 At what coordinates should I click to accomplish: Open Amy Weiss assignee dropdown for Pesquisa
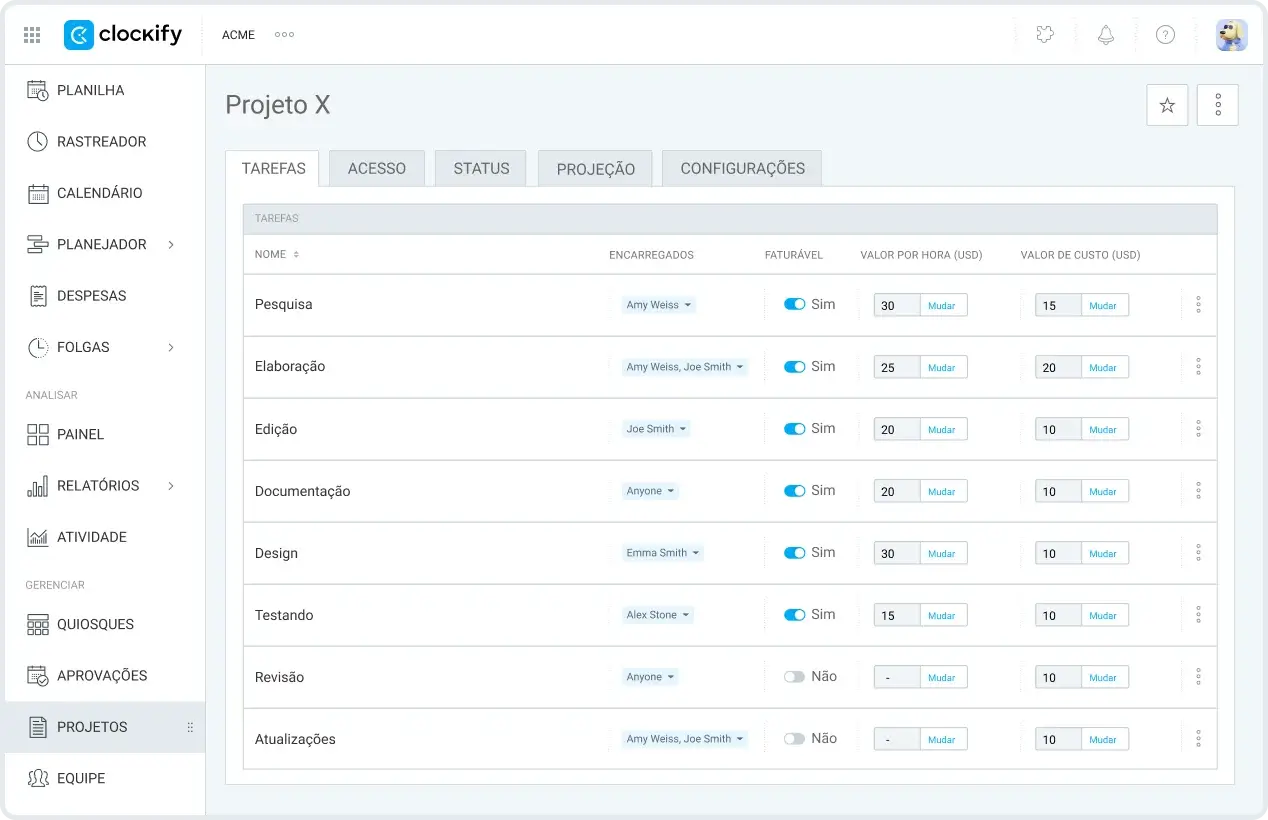click(x=659, y=305)
